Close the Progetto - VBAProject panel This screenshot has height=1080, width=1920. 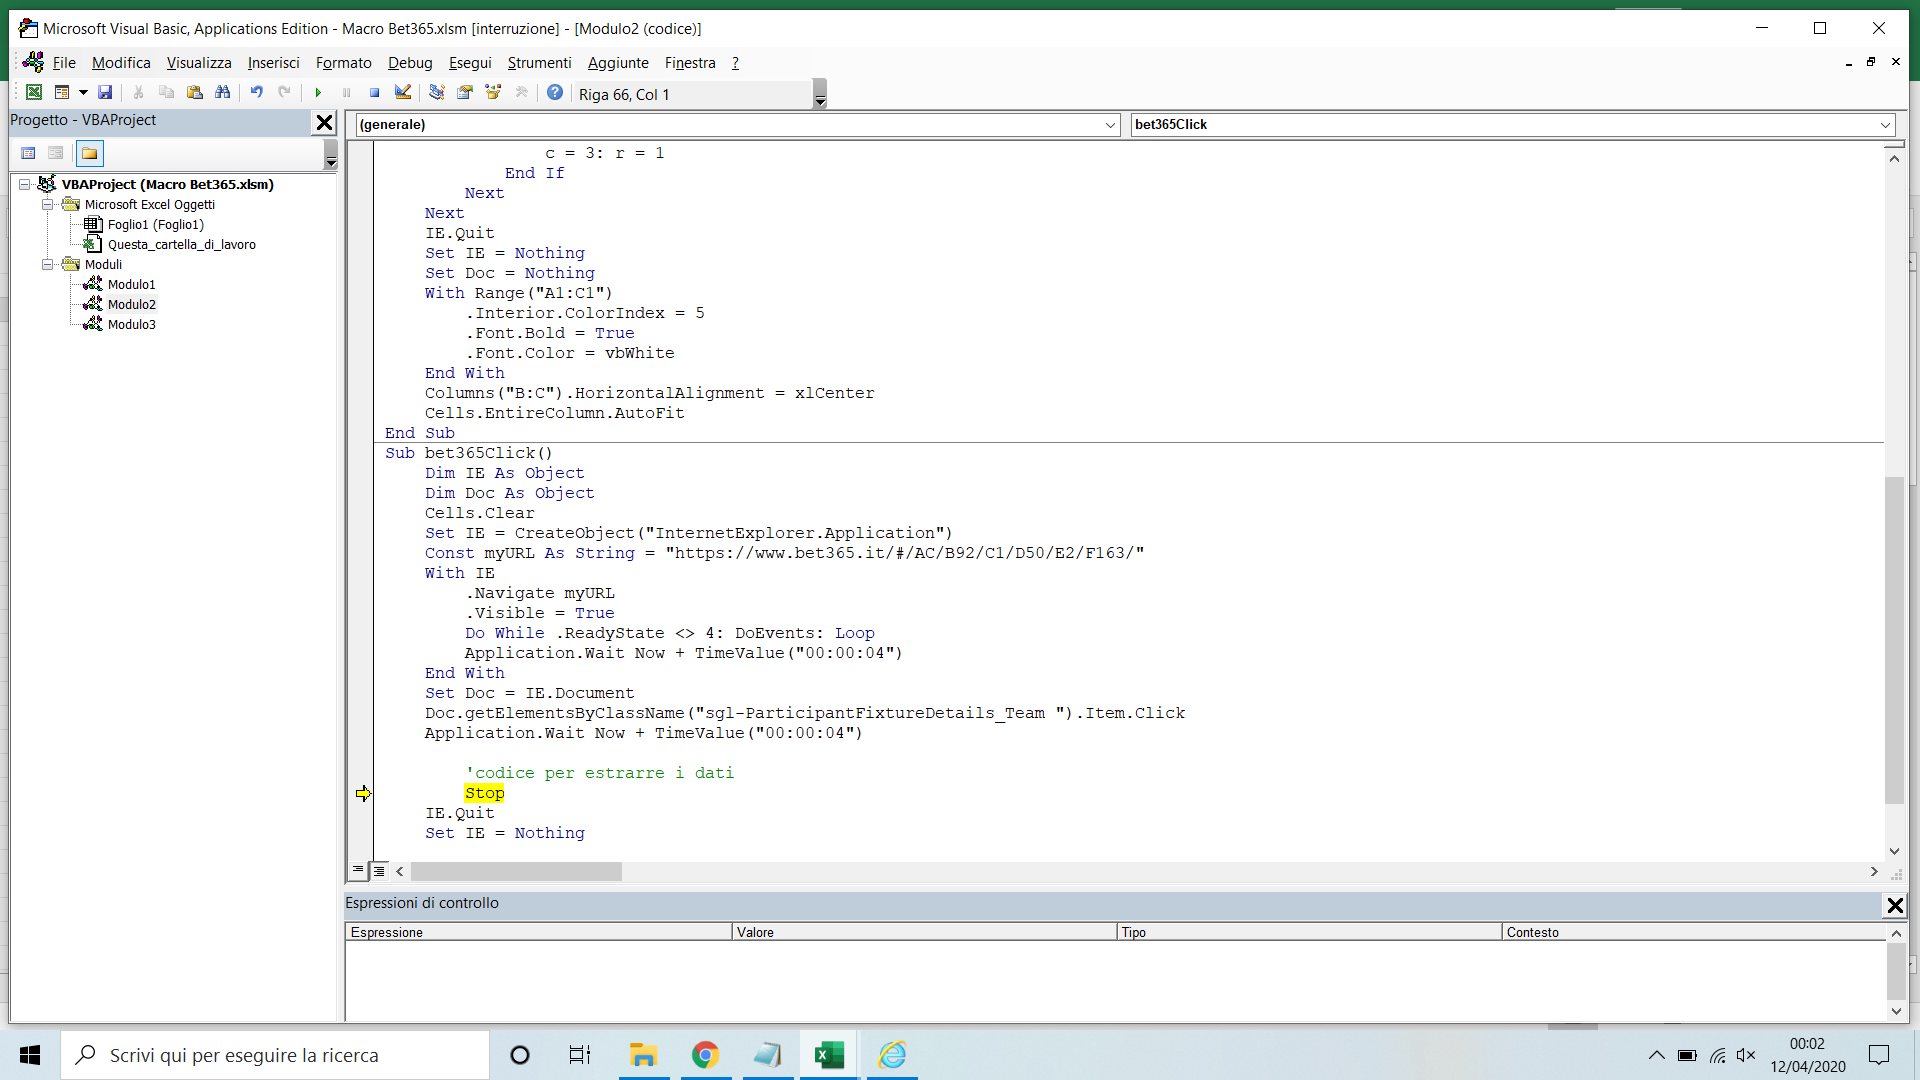[x=325, y=122]
